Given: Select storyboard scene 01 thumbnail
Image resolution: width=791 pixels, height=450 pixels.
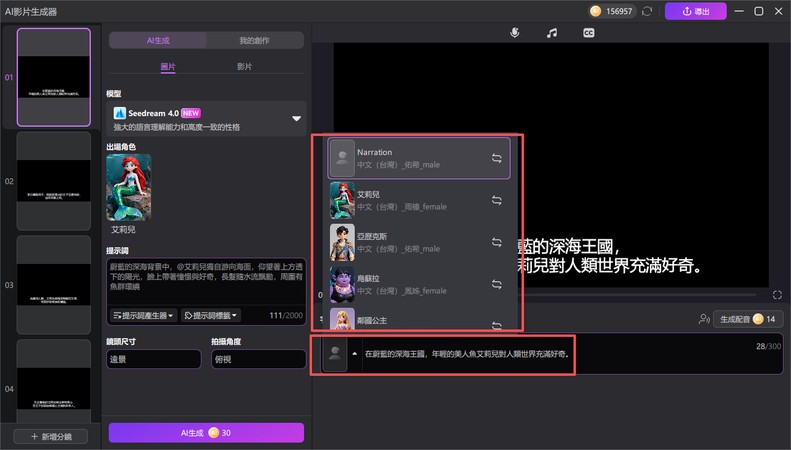Looking at the screenshot, I should tap(54, 77).
